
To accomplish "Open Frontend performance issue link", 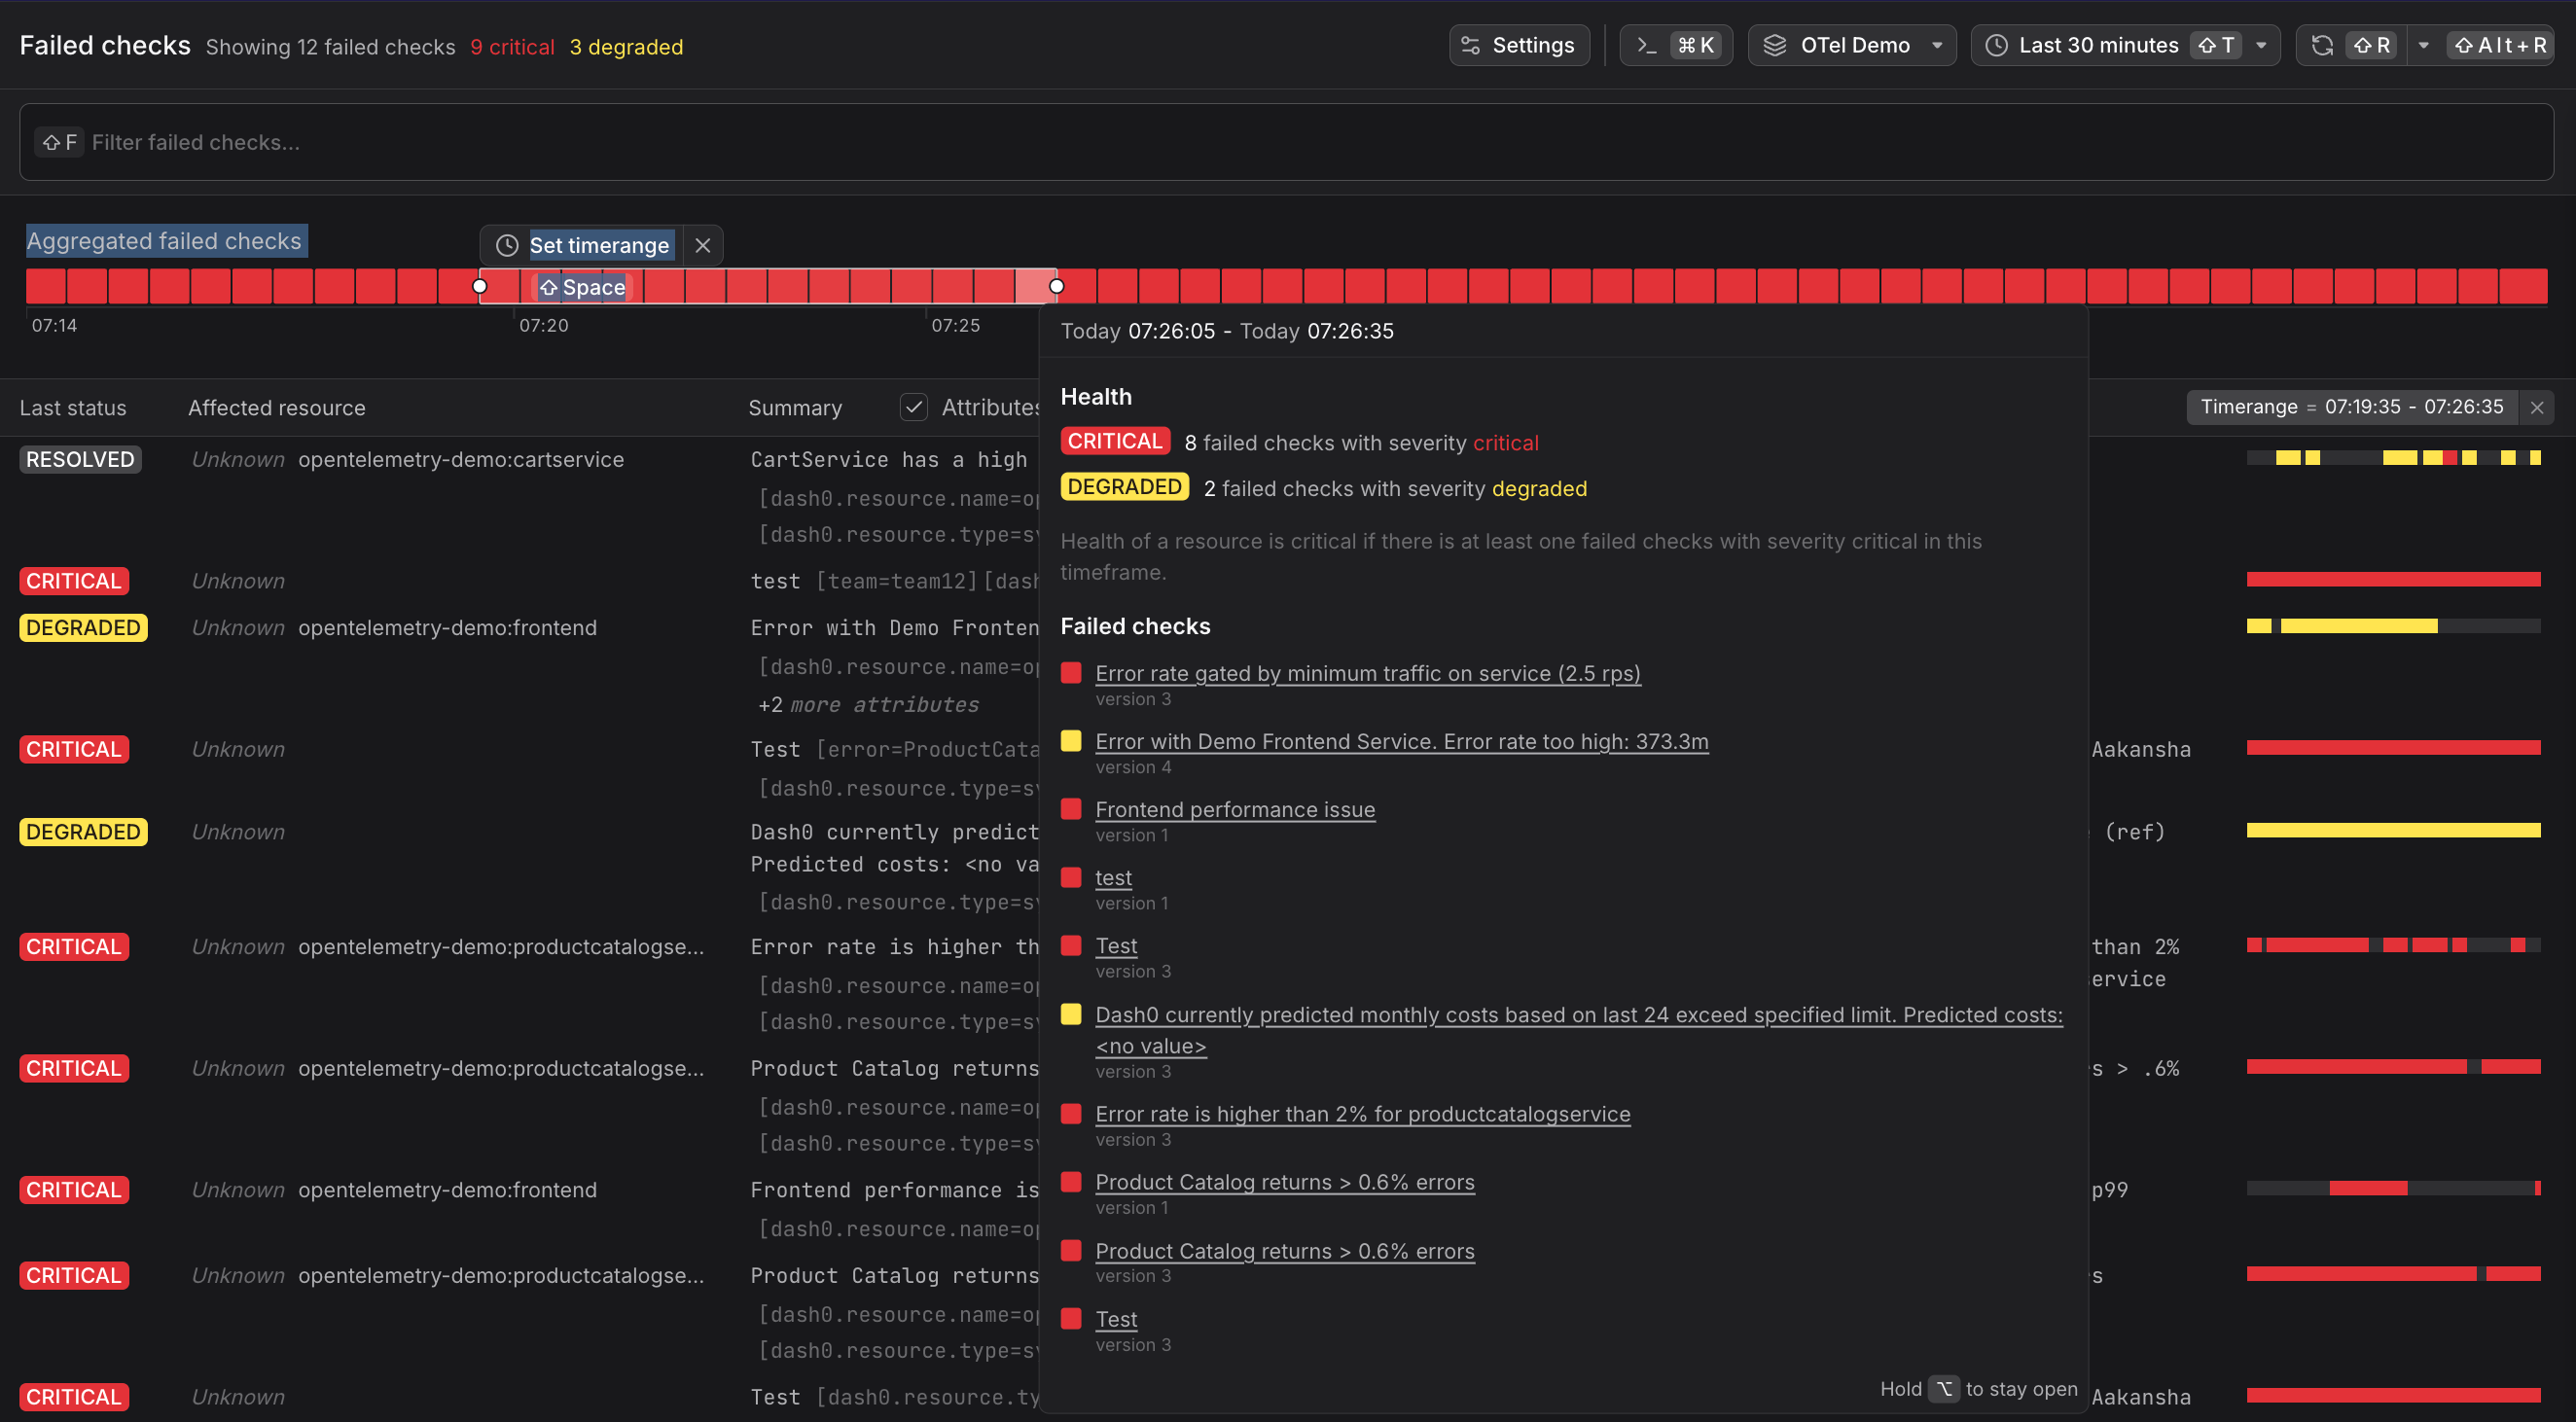I will point(1235,809).
